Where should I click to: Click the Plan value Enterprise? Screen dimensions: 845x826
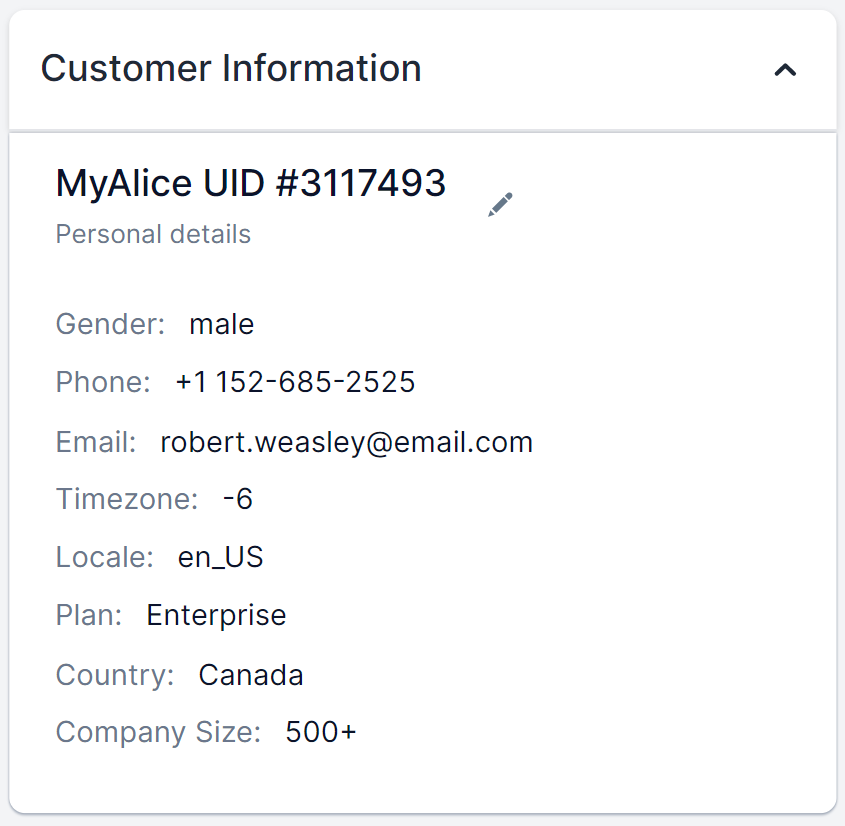click(216, 615)
